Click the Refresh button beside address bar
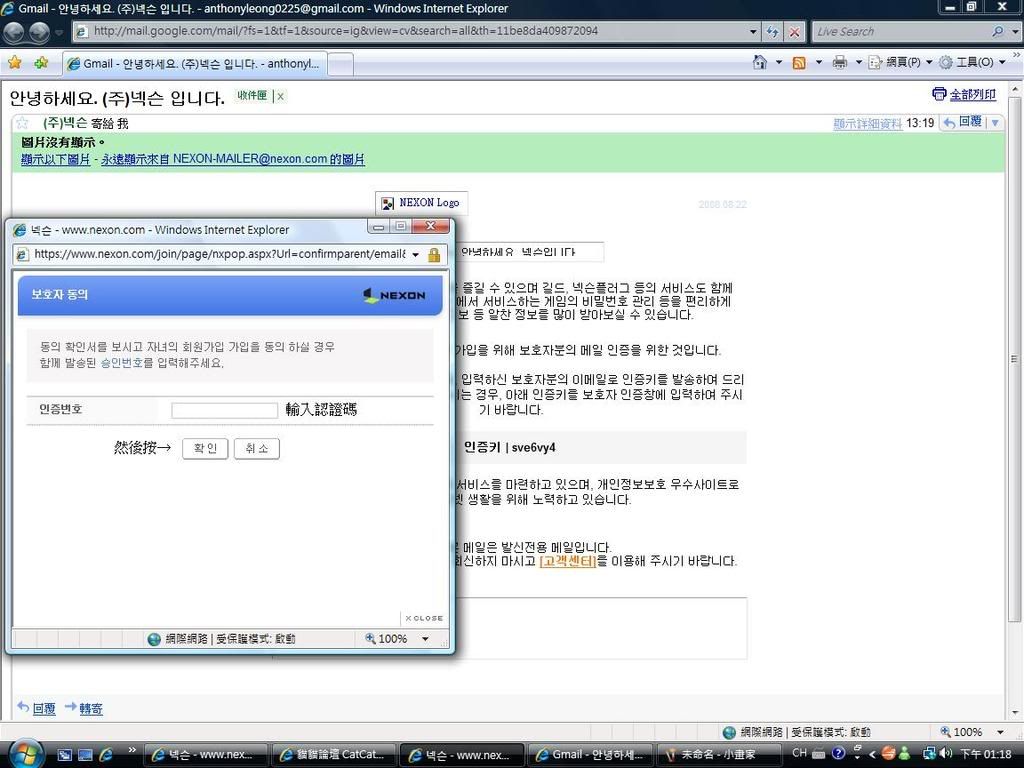Viewport: 1024px width, 768px height. coord(773,31)
